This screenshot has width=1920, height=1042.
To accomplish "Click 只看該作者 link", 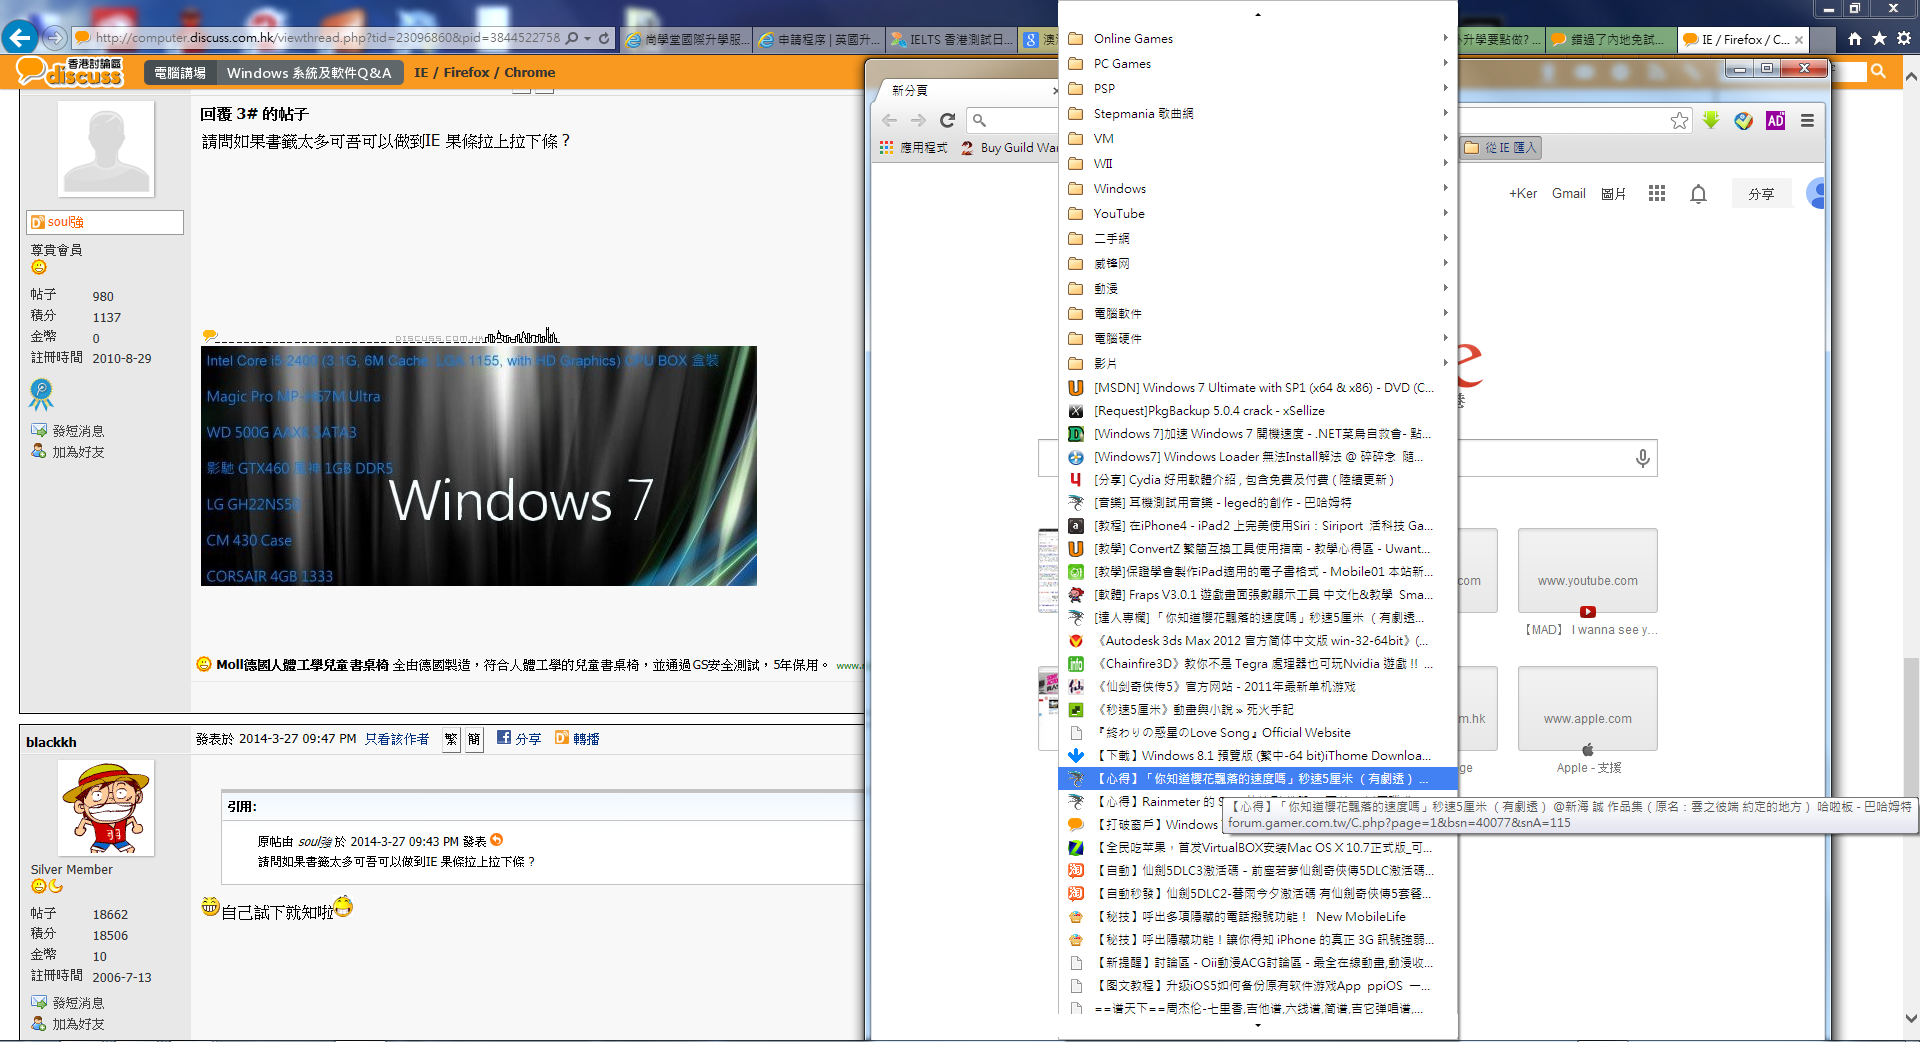I will coord(396,739).
